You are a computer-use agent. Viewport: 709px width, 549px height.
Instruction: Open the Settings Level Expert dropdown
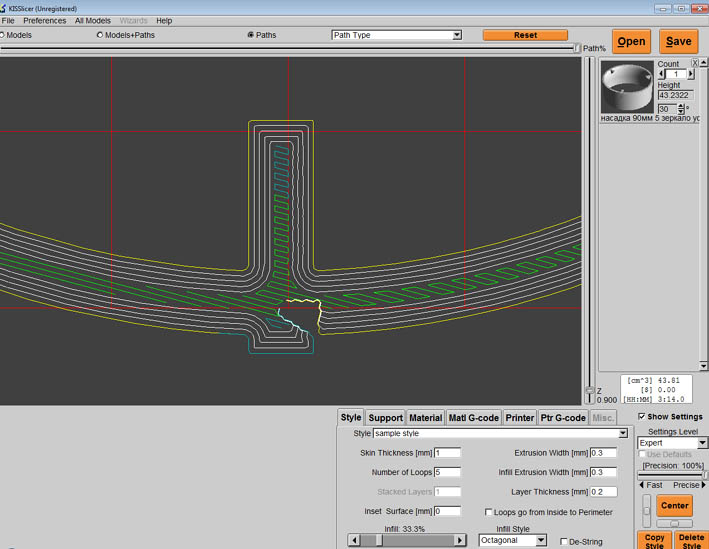(x=702, y=443)
